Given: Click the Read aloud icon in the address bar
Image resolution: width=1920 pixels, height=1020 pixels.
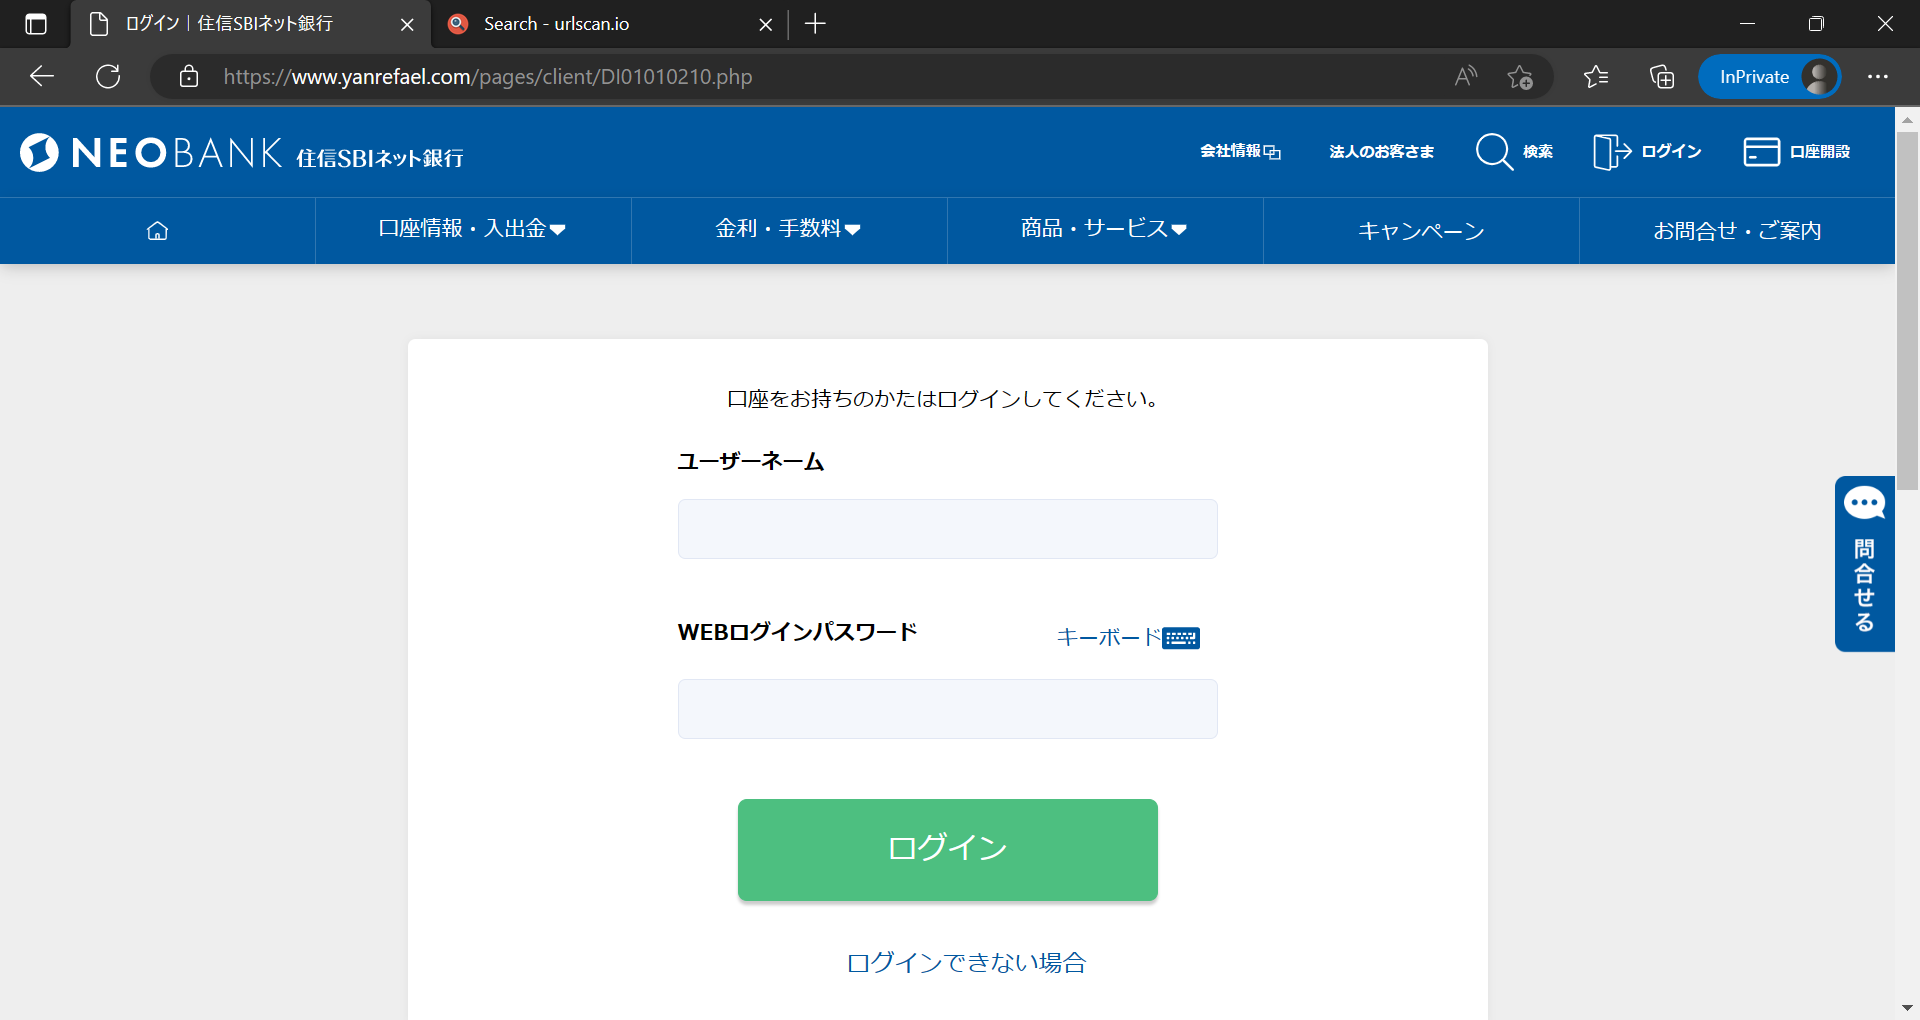Looking at the screenshot, I should pos(1466,77).
